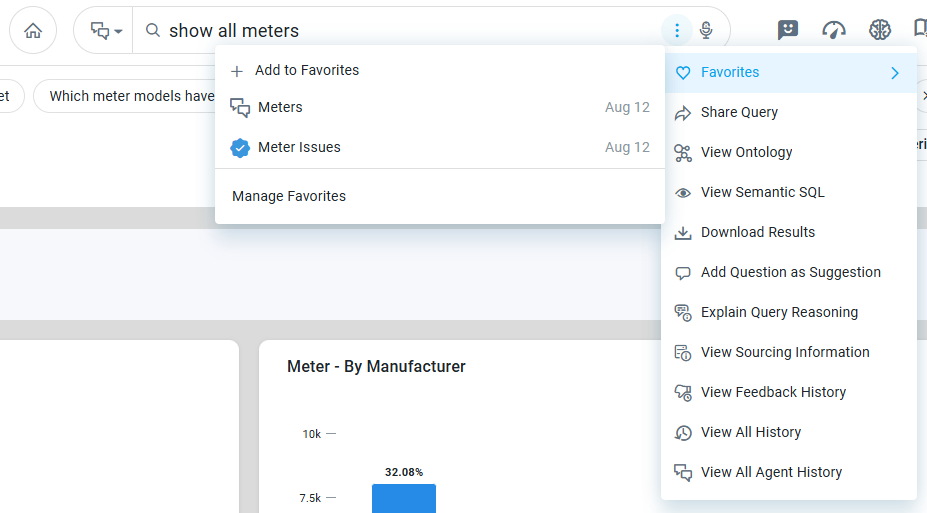This screenshot has height=513, width=927.
Task: Click the verified badge next to Meter Issues
Action: (x=240, y=148)
